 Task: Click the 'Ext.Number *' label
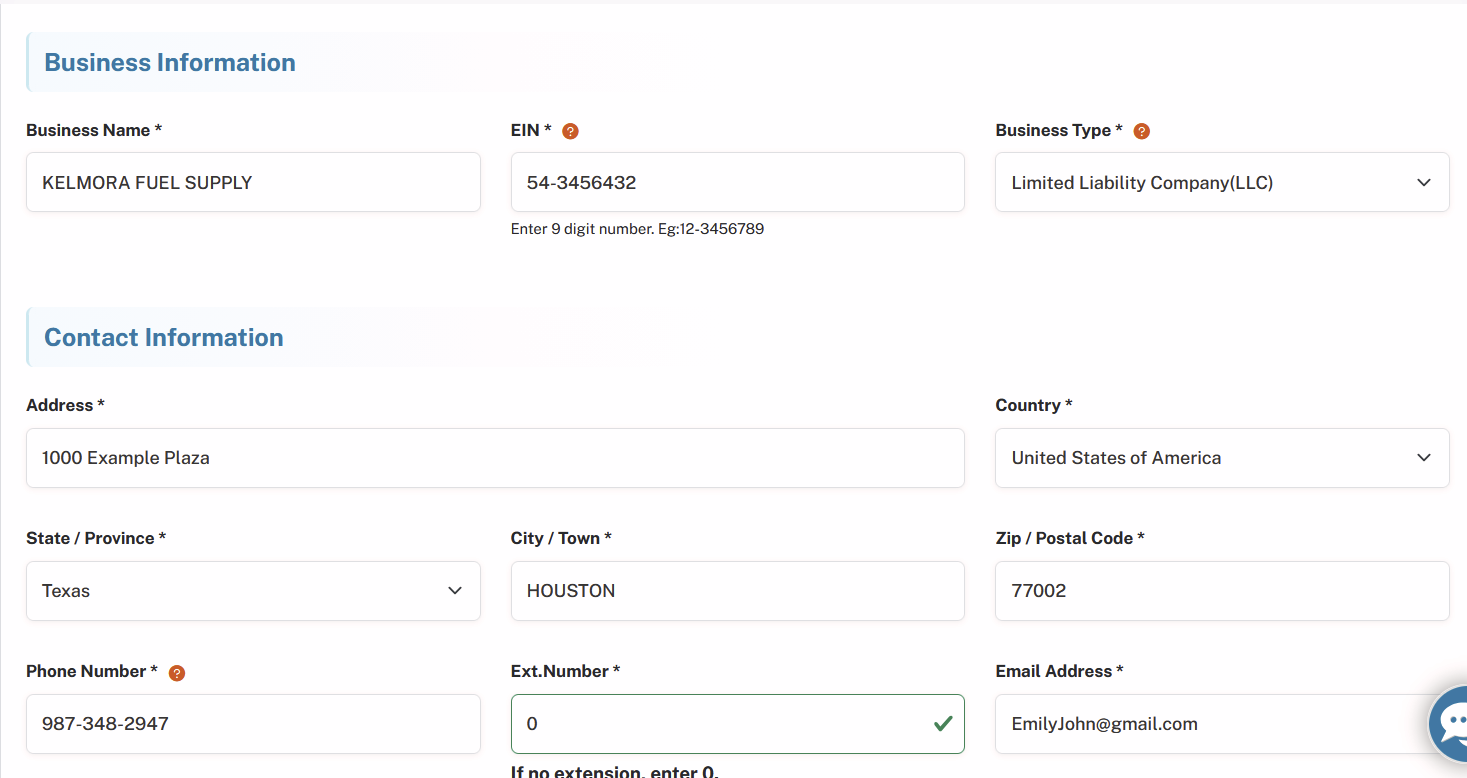pos(565,671)
